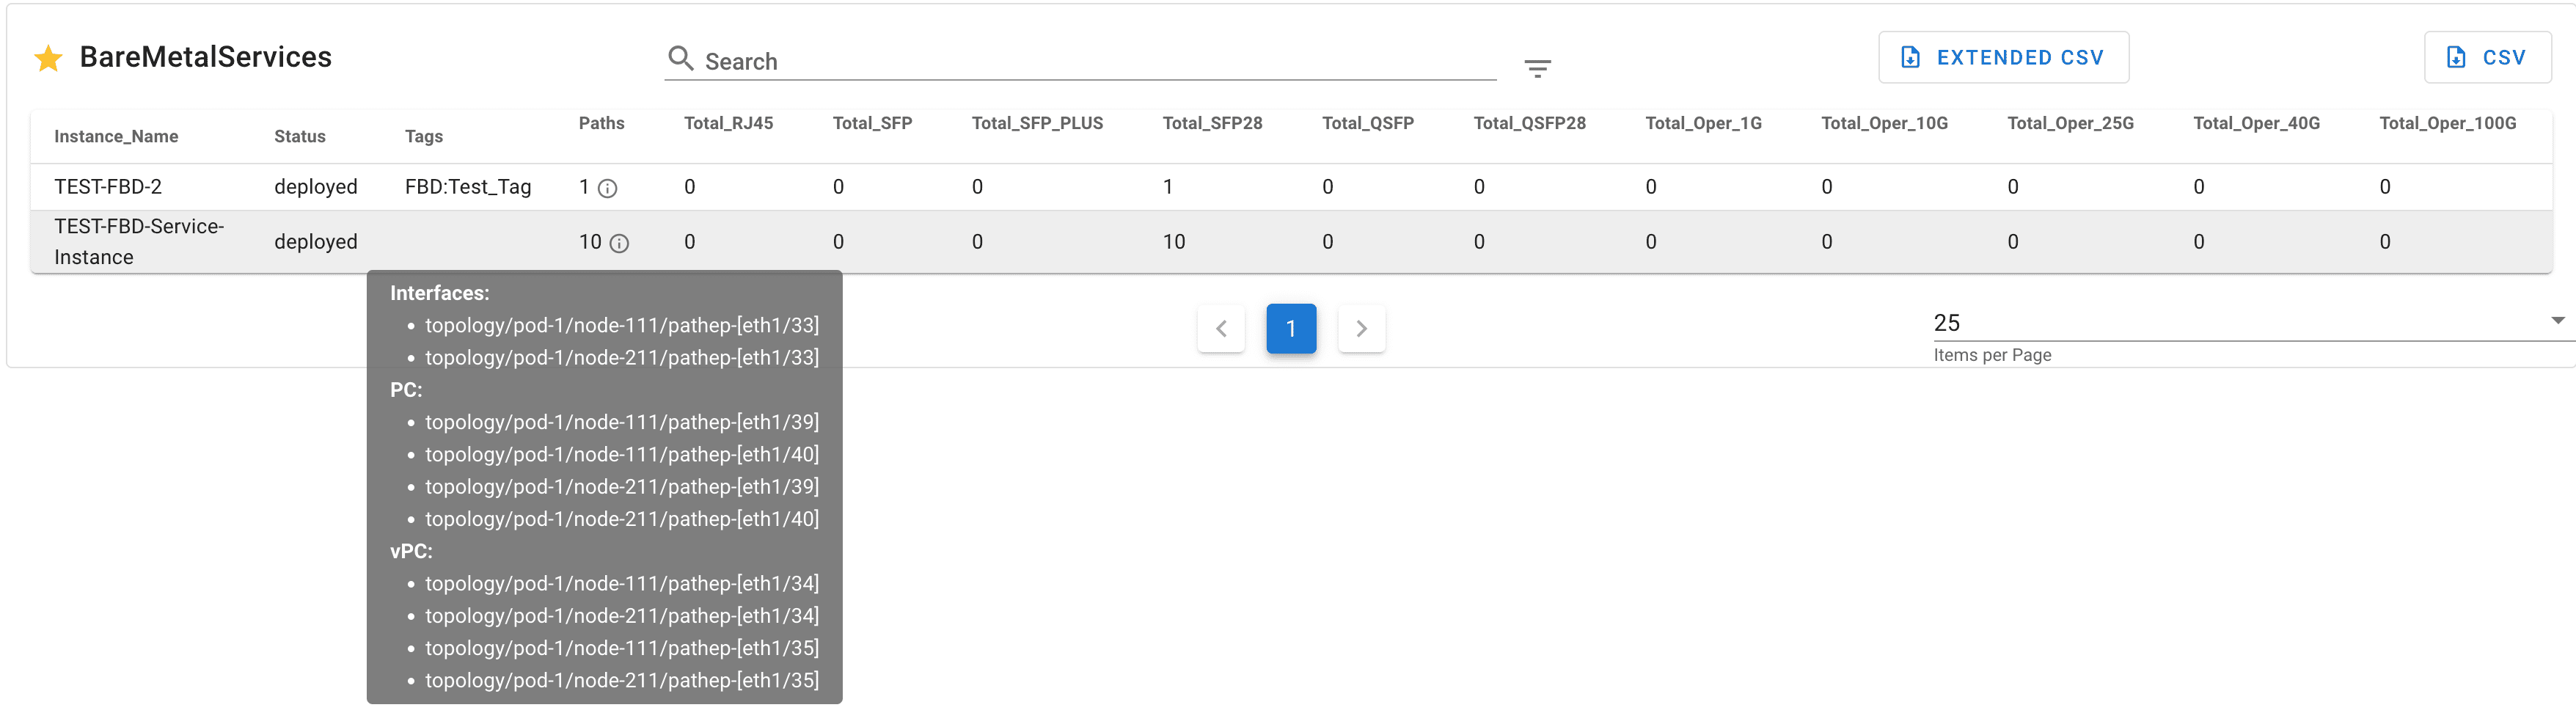Click info icon beside Paths value 1
The width and height of the screenshot is (2576, 713).
pos(607,188)
